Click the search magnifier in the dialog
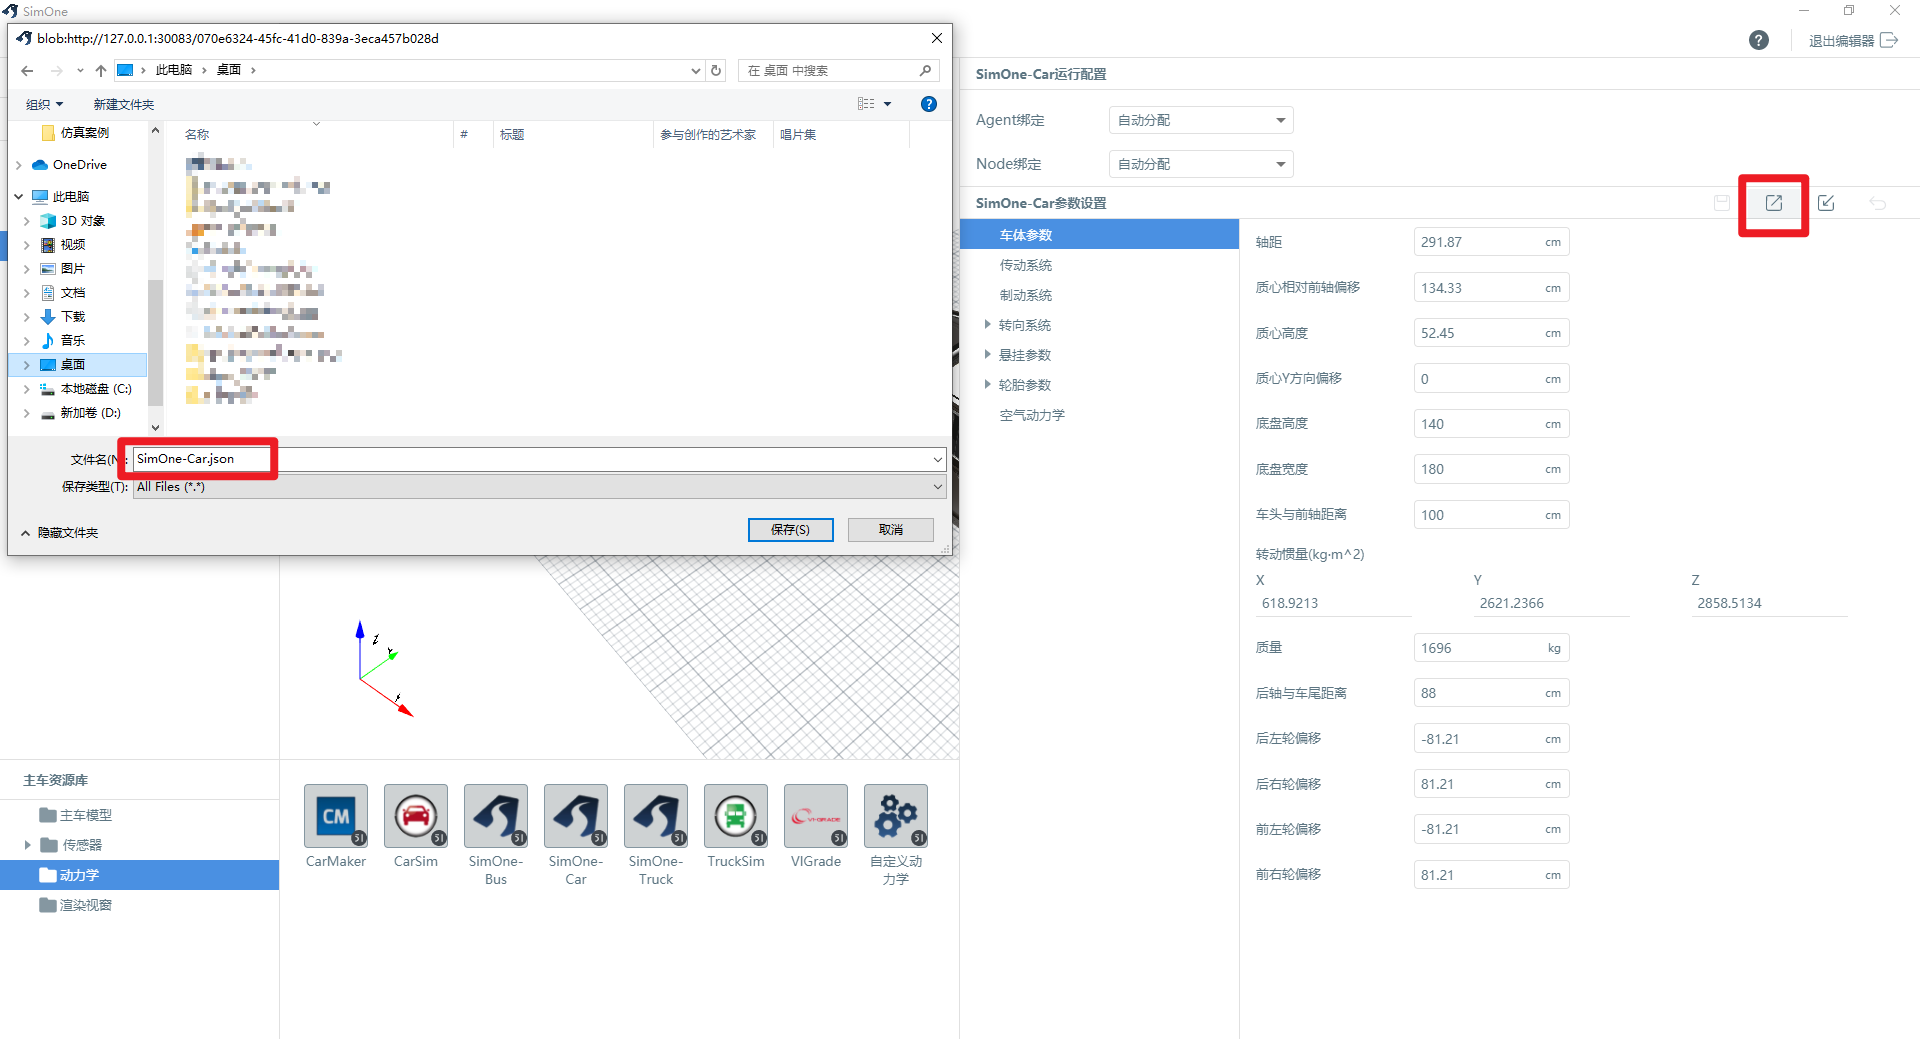This screenshot has height=1039, width=1920. tap(925, 70)
